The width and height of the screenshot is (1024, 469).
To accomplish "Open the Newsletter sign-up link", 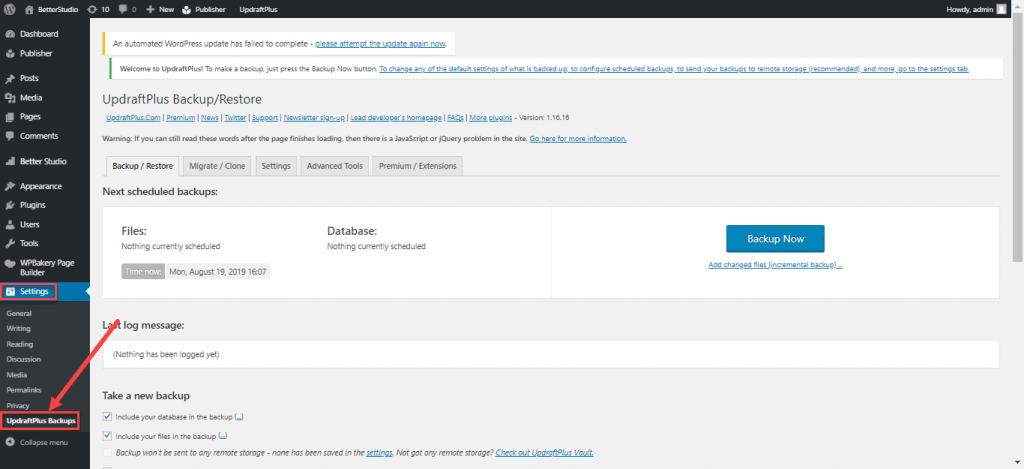I will coord(314,118).
